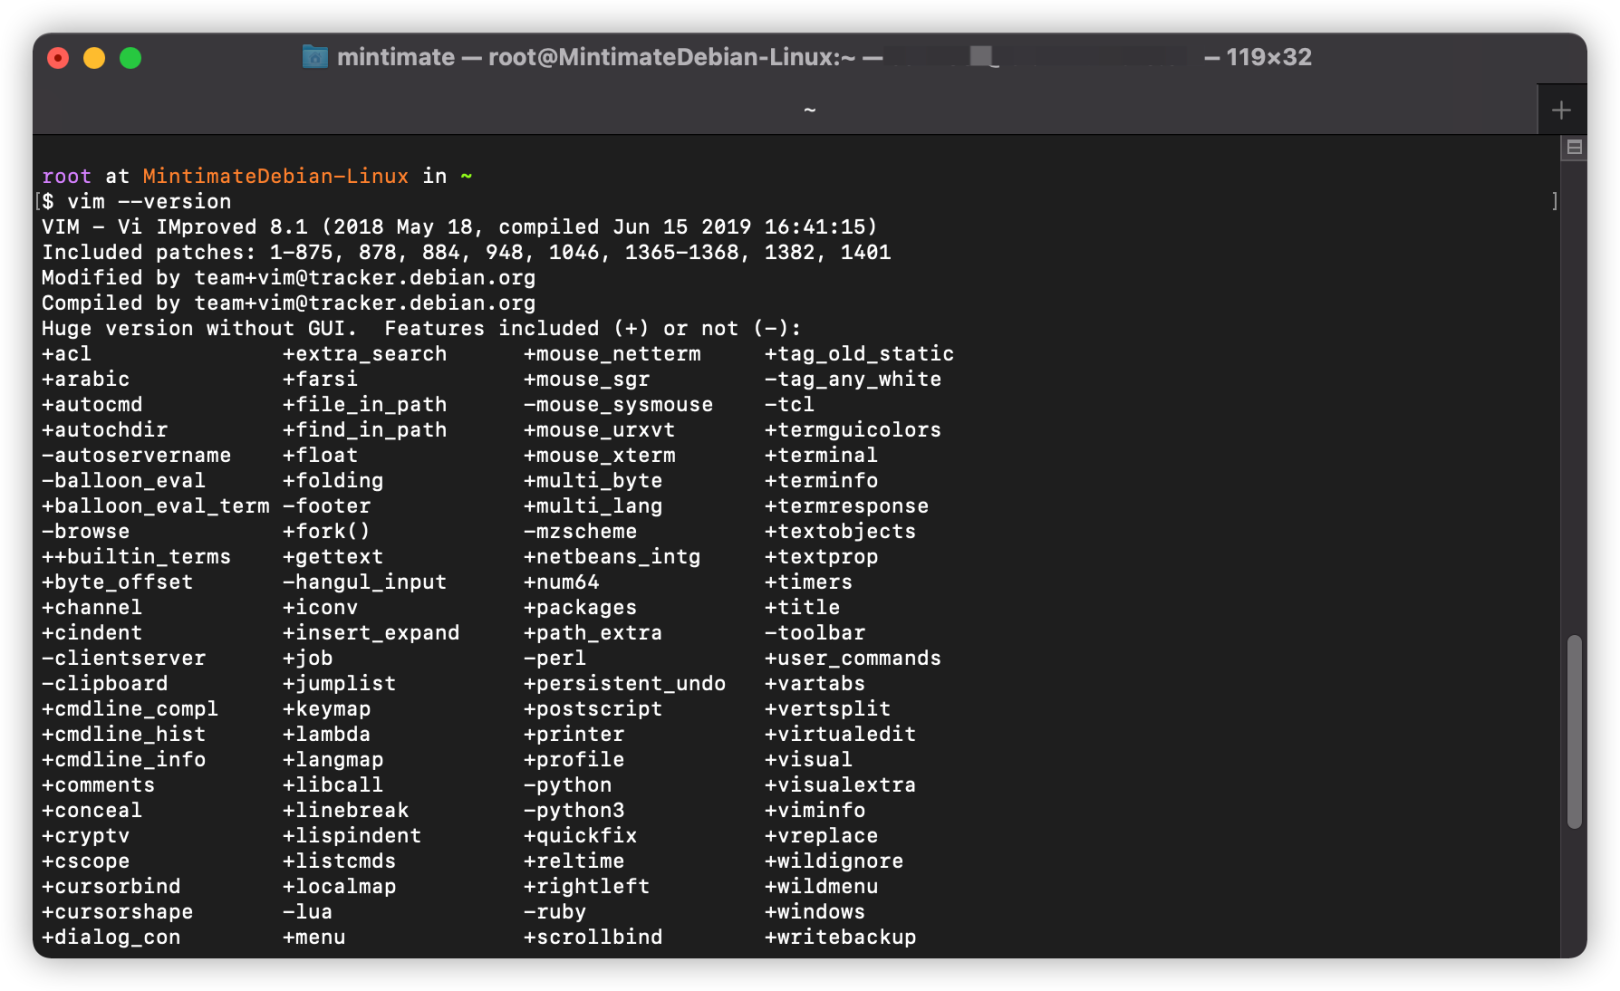Click the '+menu' feature entry
The width and height of the screenshot is (1620, 991).
pos(314,937)
